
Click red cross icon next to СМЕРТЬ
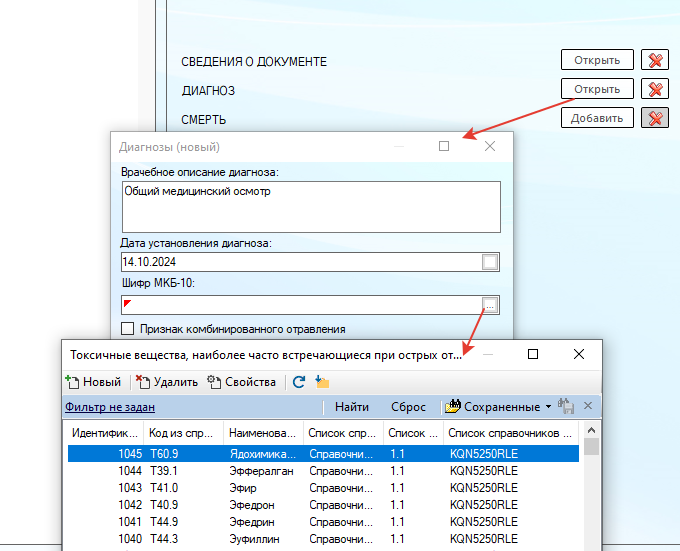tap(655, 118)
